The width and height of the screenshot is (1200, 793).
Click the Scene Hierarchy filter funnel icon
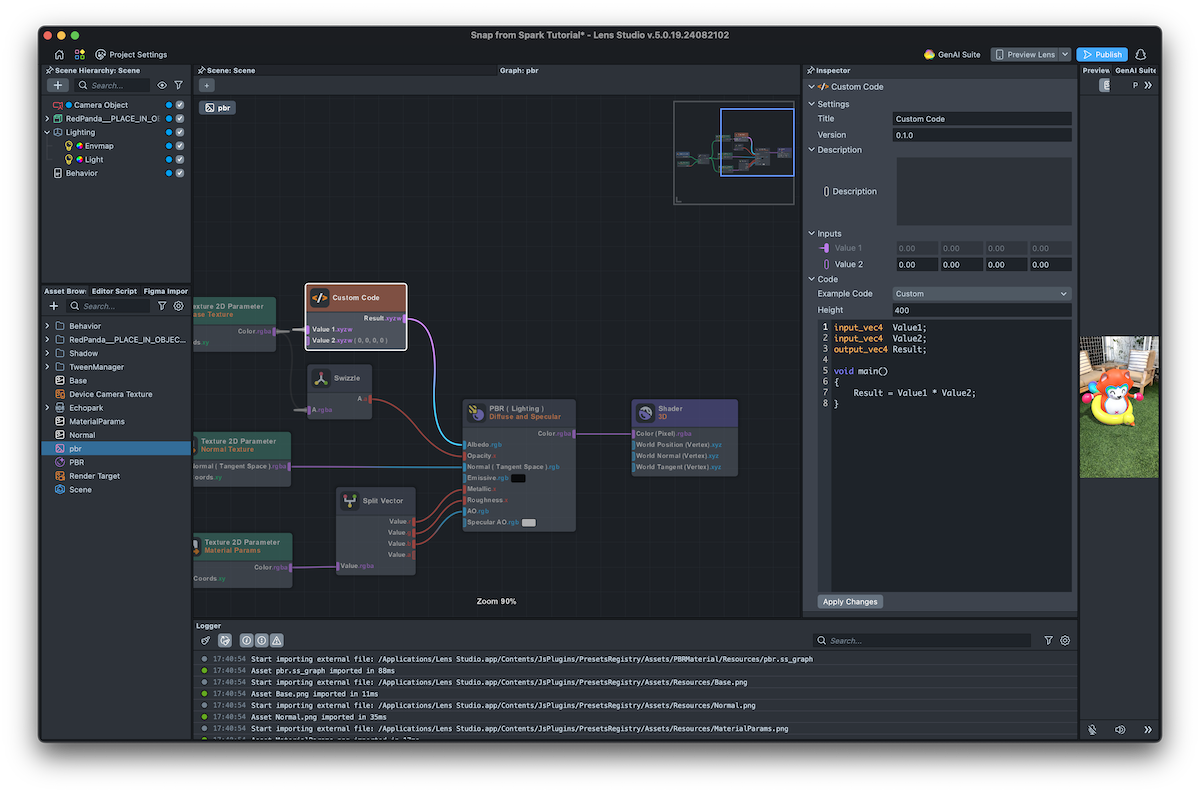pyautogui.click(x=178, y=86)
